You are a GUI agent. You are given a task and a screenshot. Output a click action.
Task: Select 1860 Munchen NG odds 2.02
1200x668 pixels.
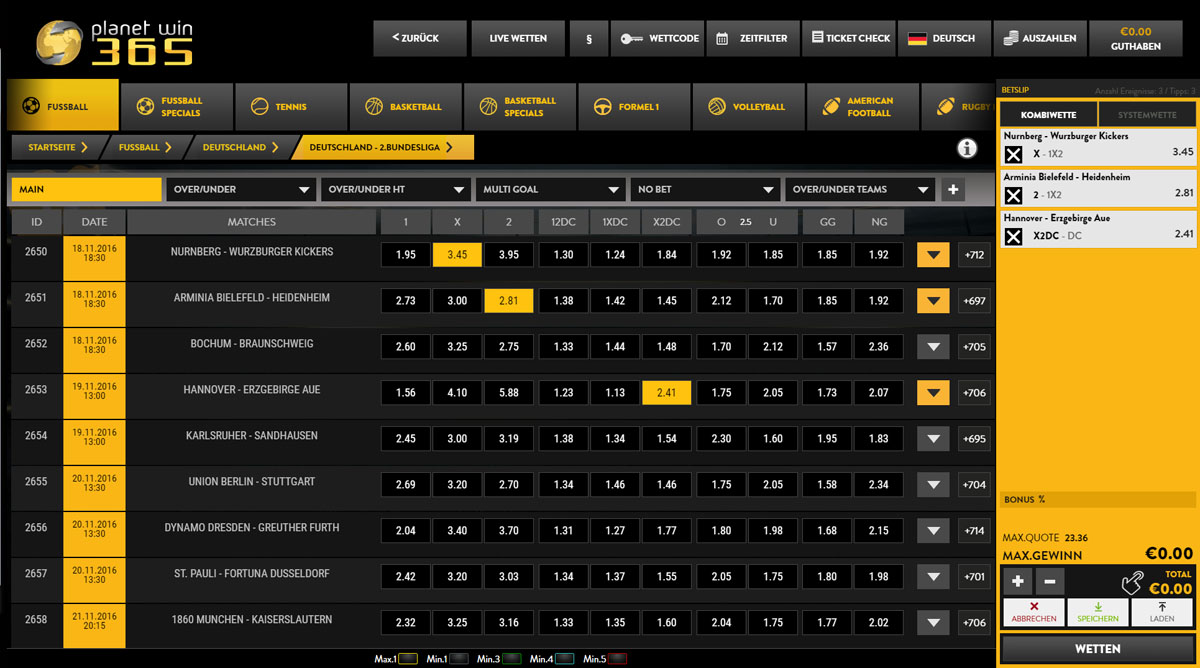point(879,623)
